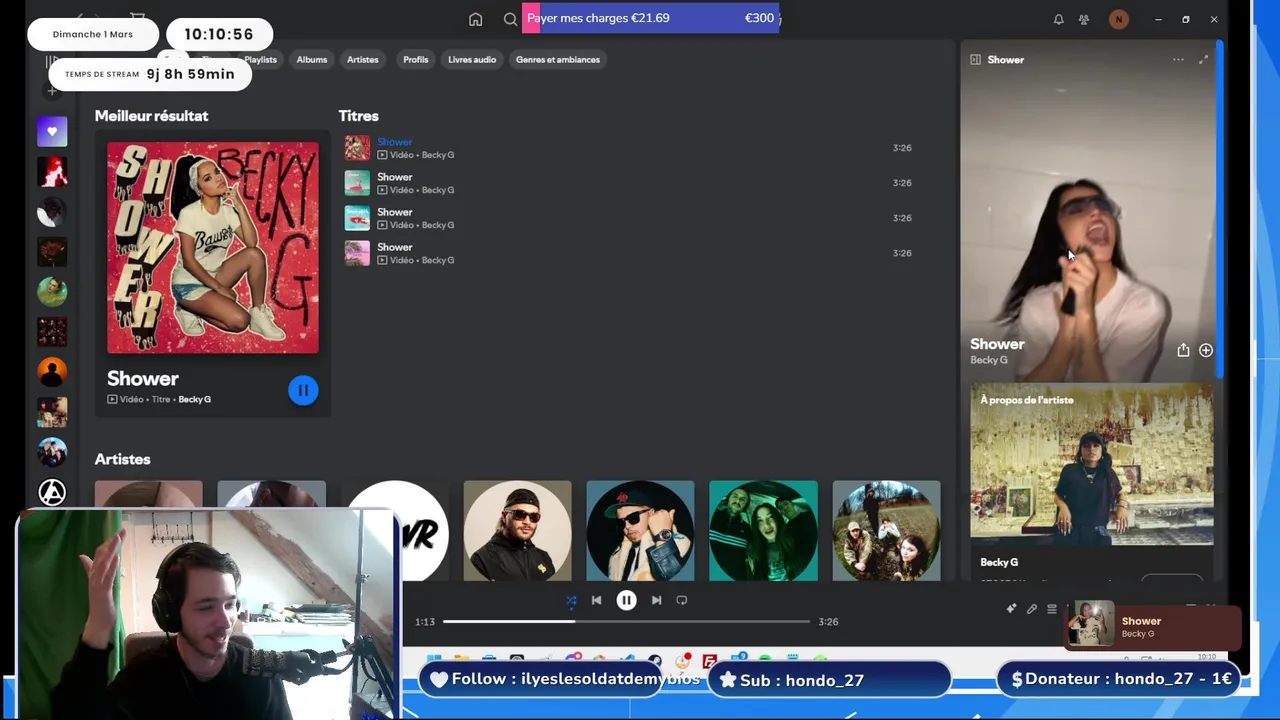The image size is (1280, 720).
Task: Pause Shower with the blue best-result button
Action: coord(303,390)
